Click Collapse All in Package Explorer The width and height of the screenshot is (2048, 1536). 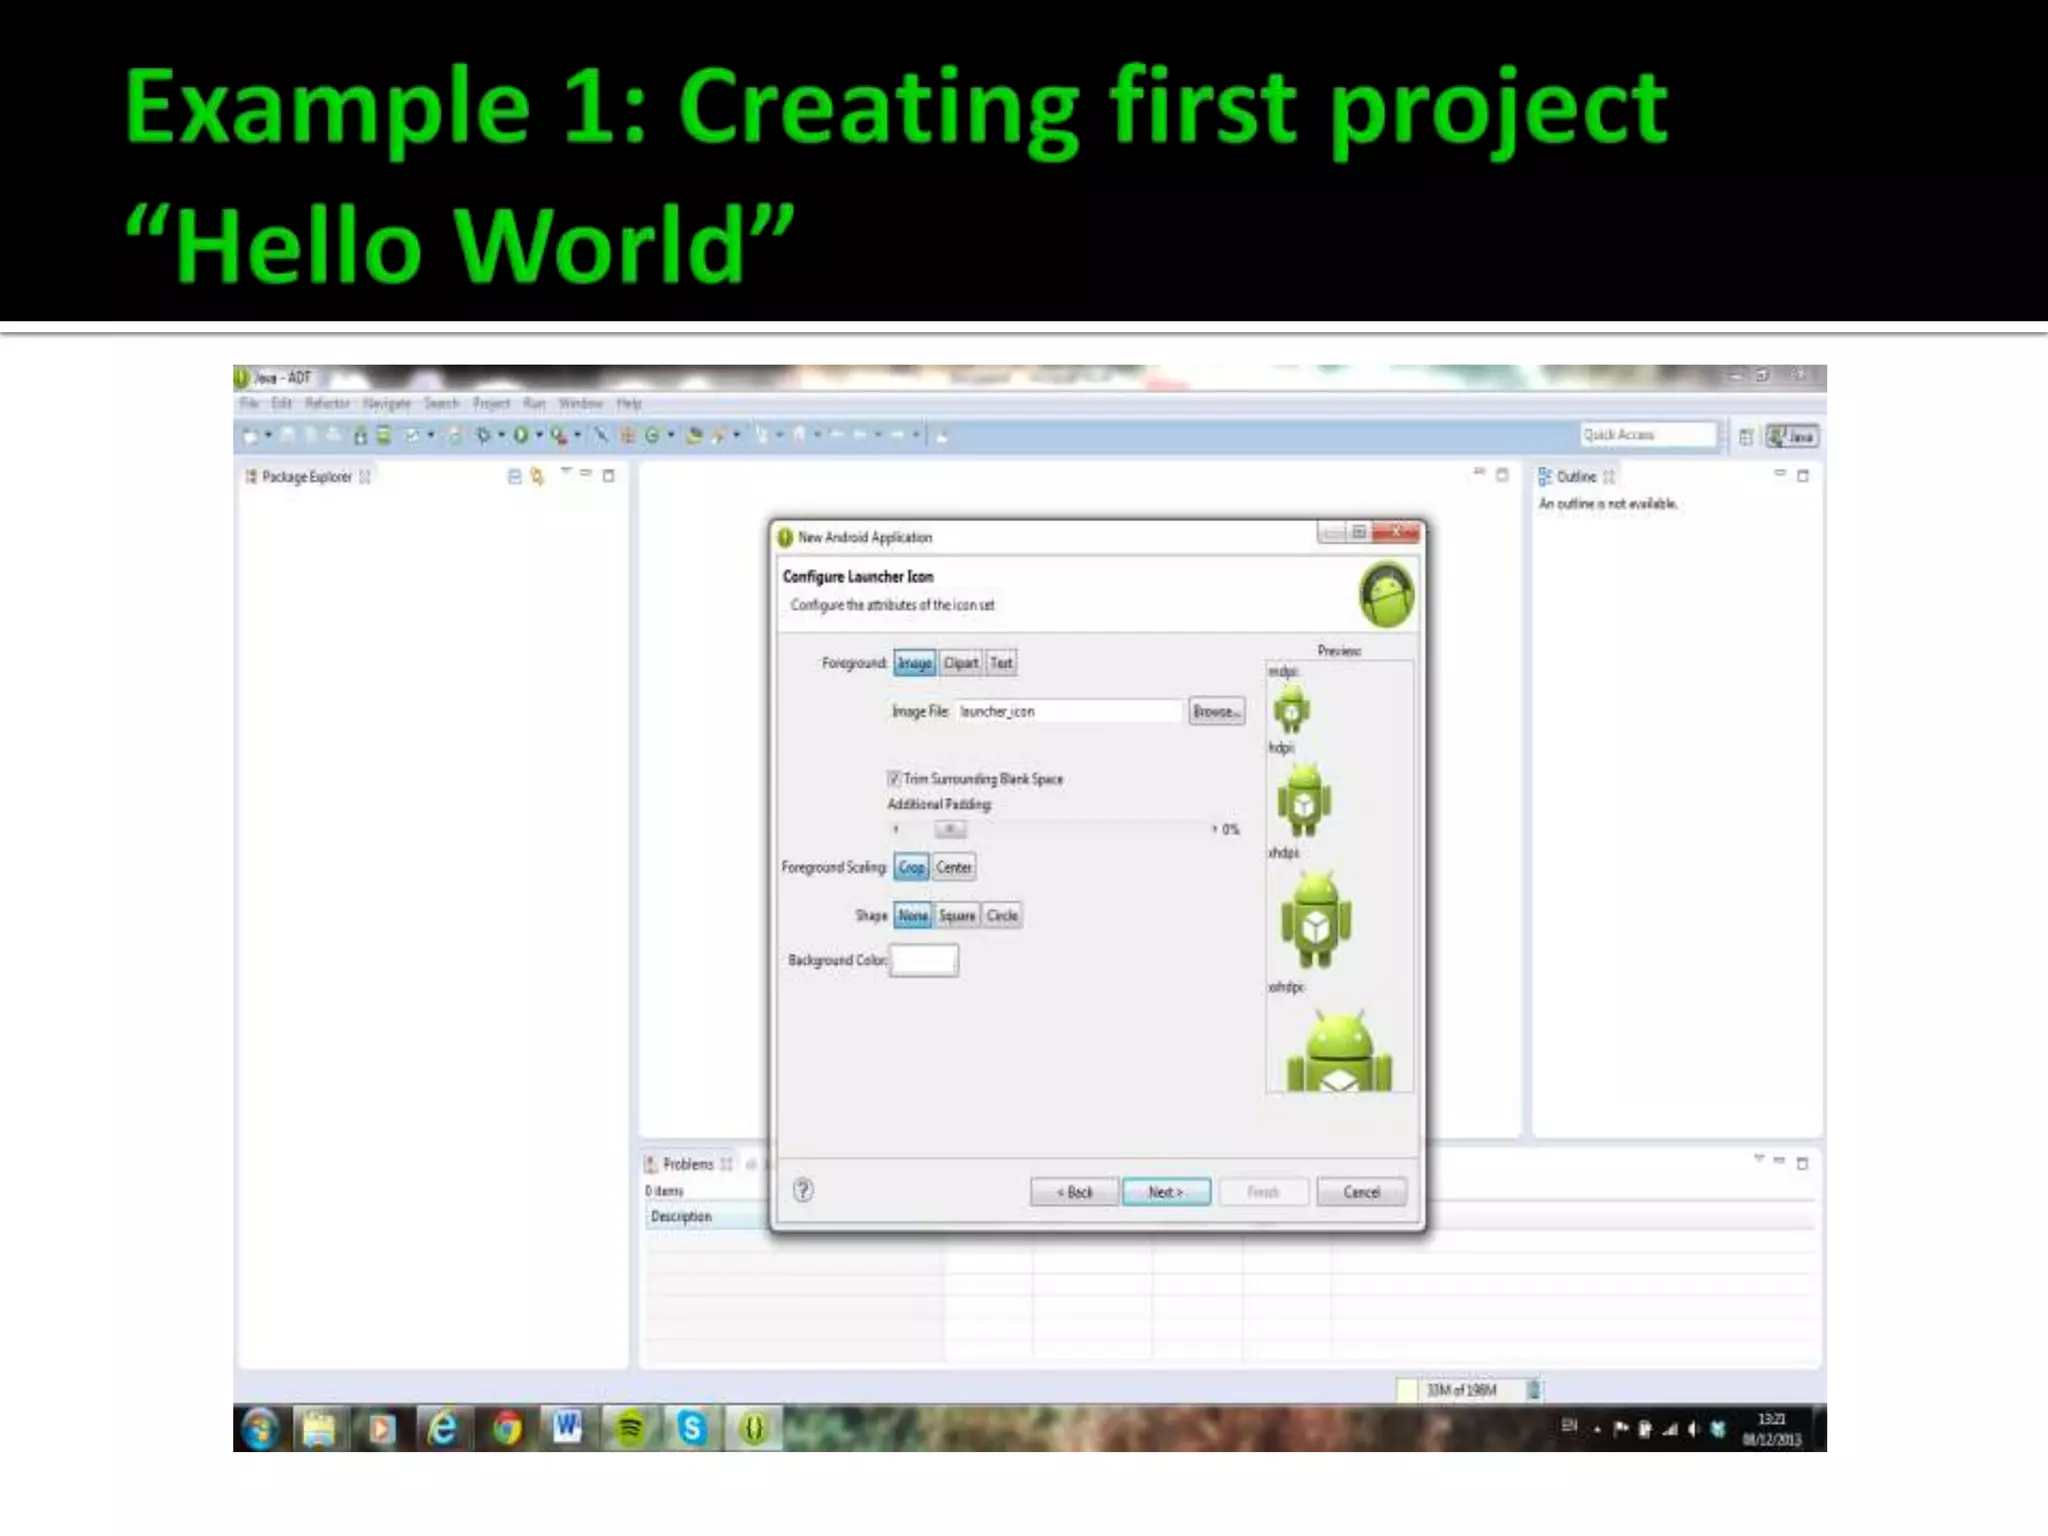tap(514, 476)
